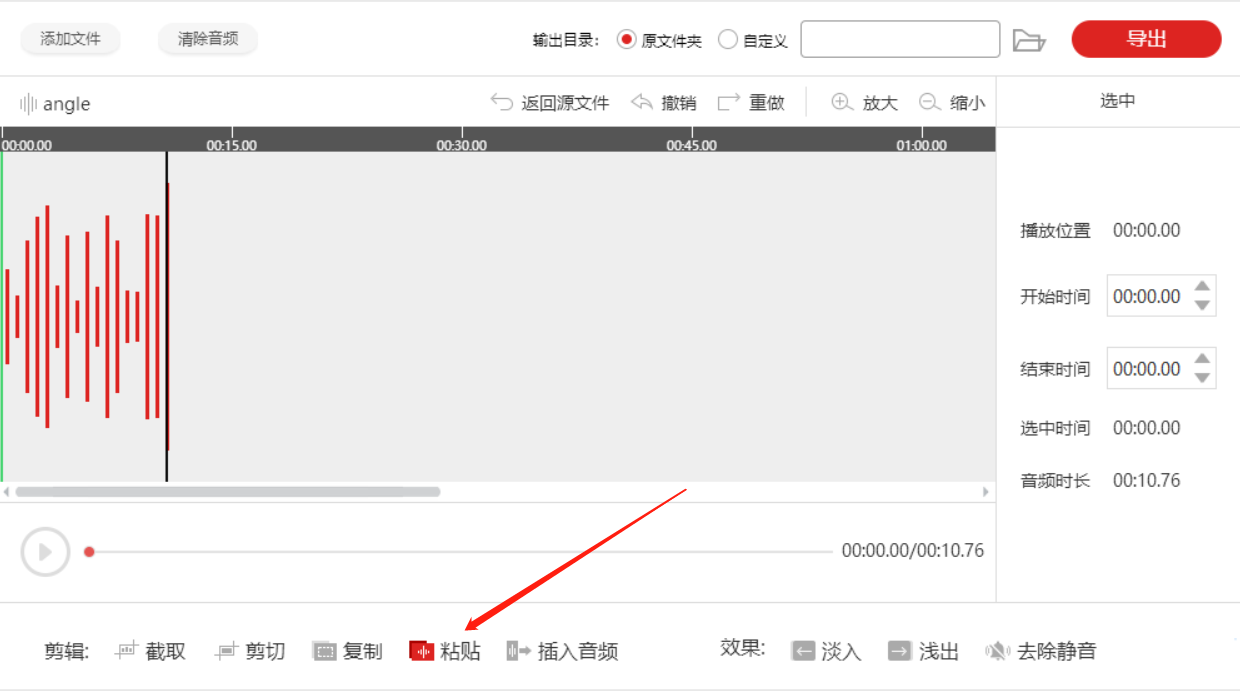Screen dimensions: 1240x696
Task: Click the 00:45.00 timeline mark
Action: 692,145
